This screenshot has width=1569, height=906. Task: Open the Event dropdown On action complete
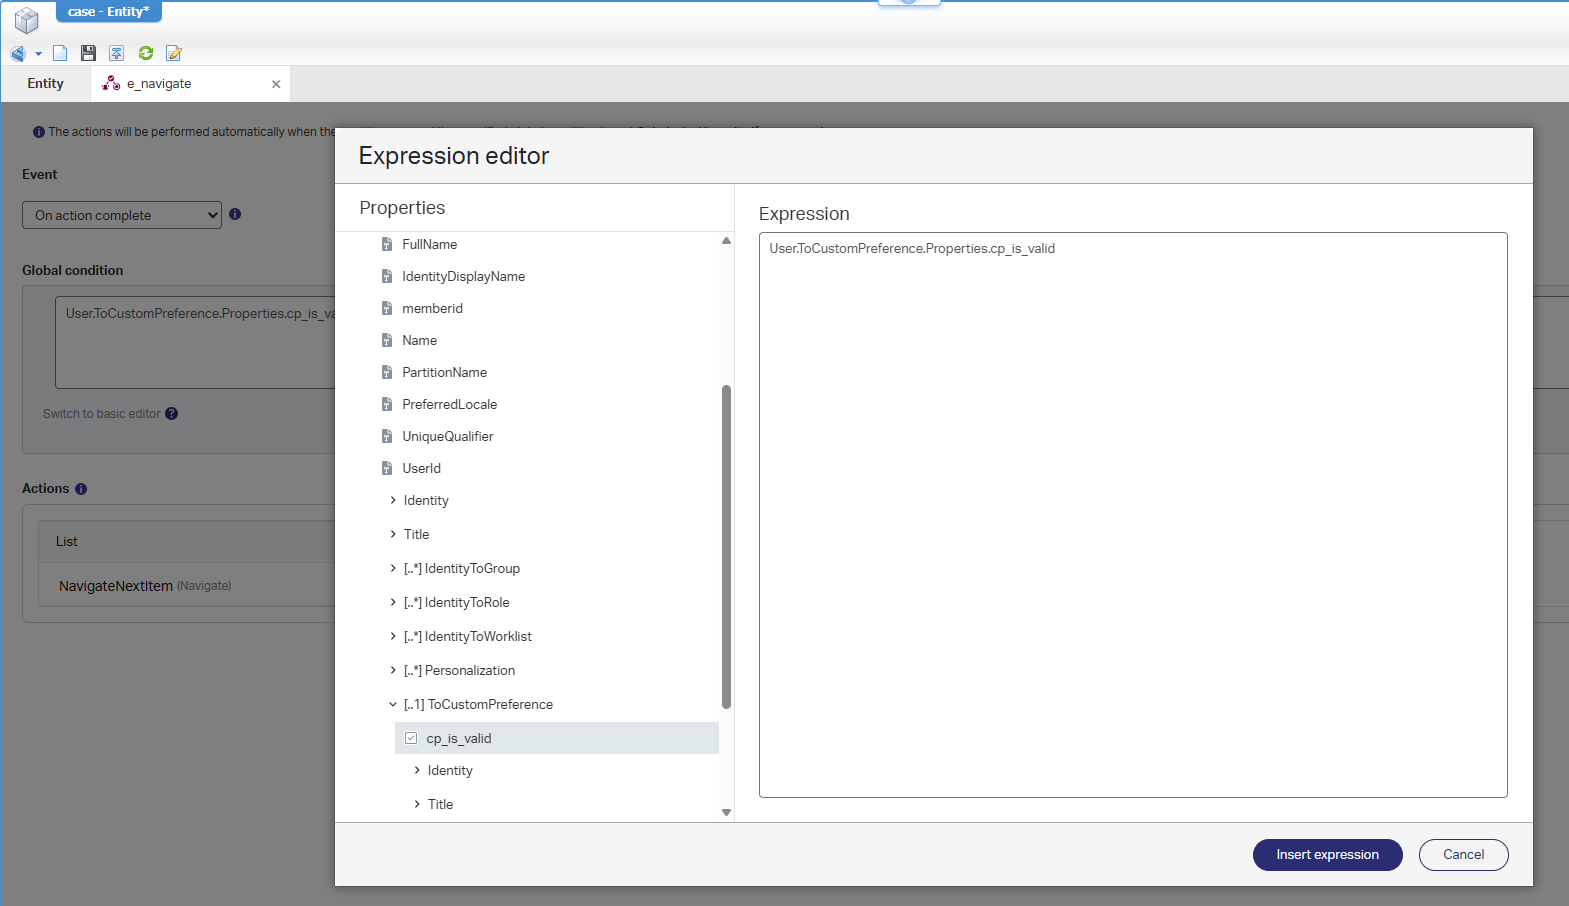click(x=121, y=215)
